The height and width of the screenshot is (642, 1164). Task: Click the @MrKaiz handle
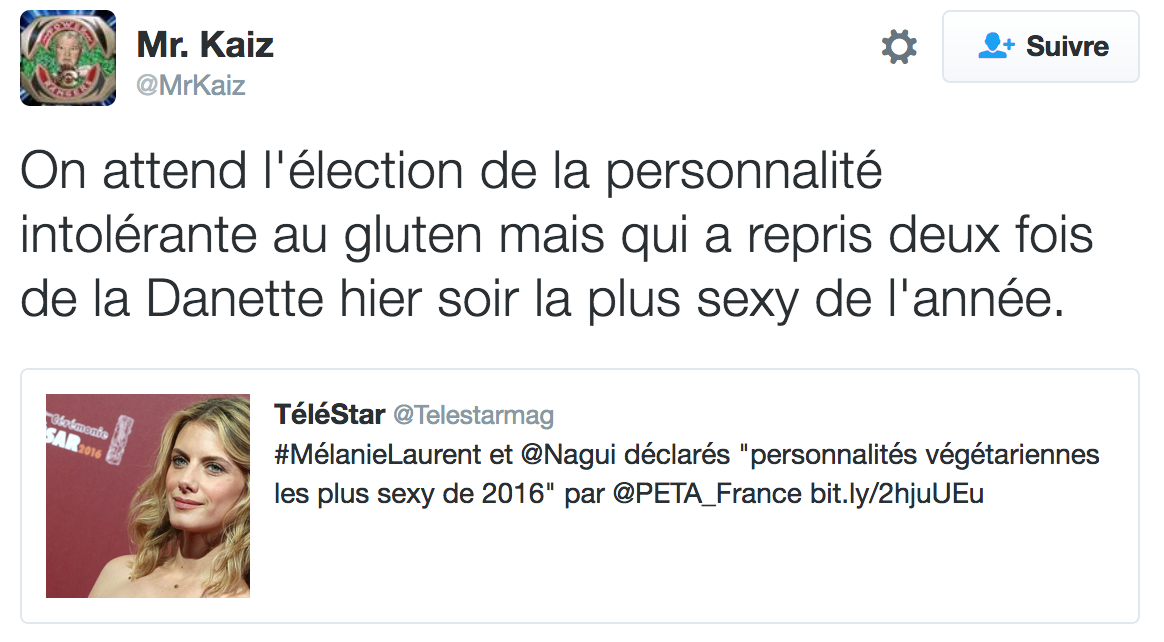(x=190, y=86)
